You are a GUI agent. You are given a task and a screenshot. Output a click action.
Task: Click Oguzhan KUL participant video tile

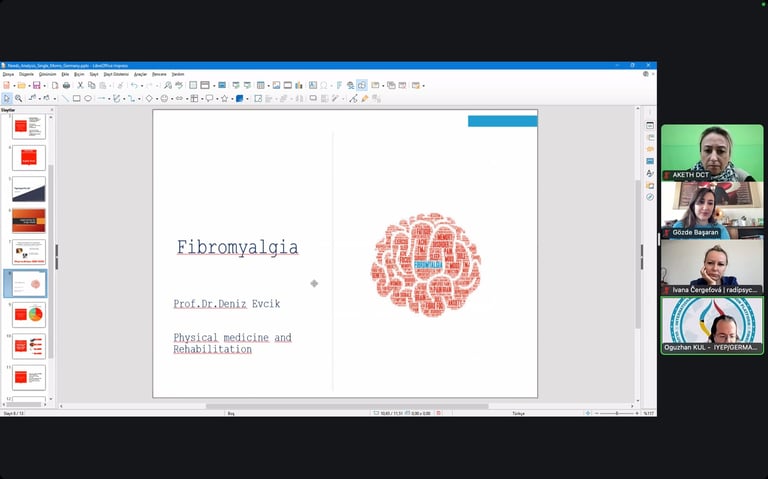coord(712,325)
